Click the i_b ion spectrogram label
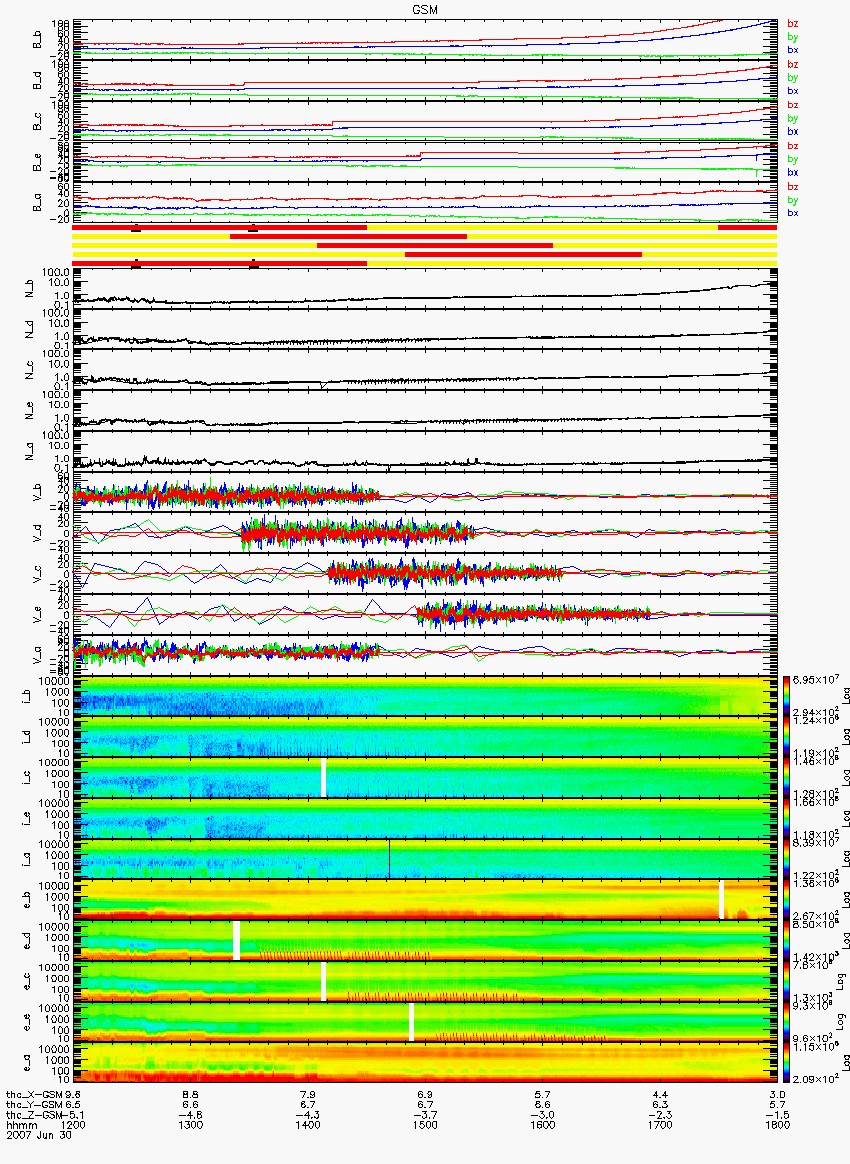Image resolution: width=850 pixels, height=1164 pixels. coord(26,697)
